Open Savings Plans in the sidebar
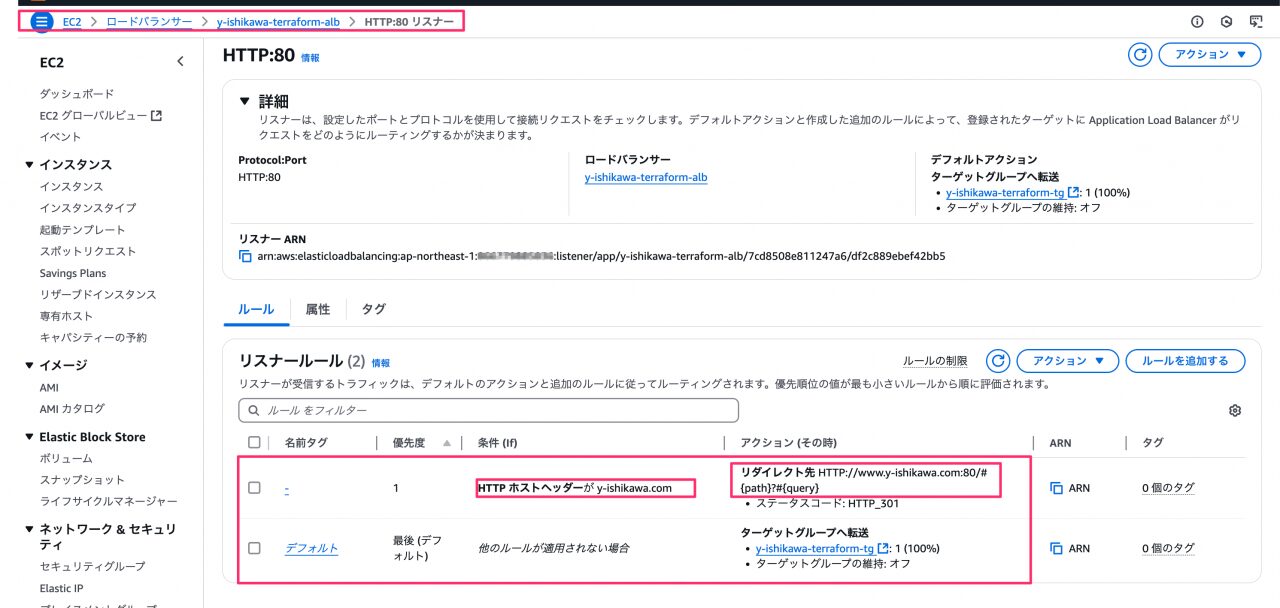This screenshot has width=1280, height=608. (73, 273)
